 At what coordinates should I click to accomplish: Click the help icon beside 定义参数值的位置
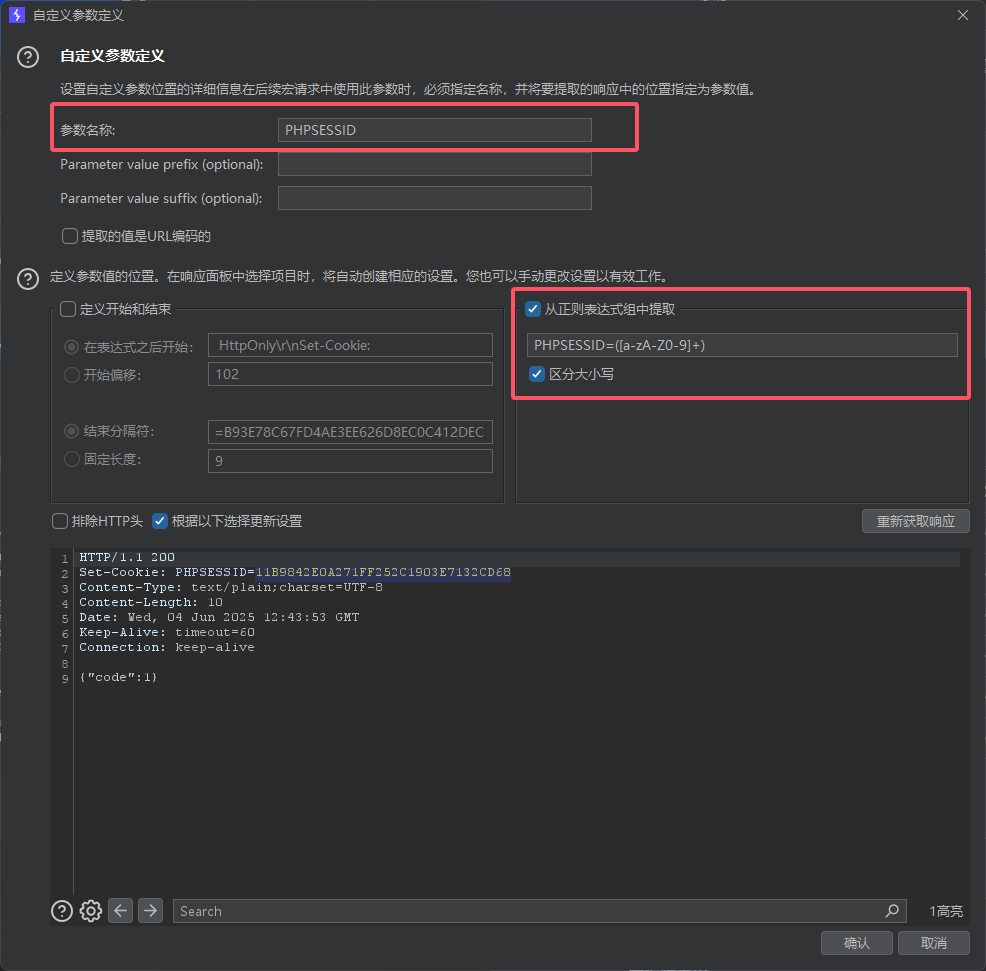(x=29, y=278)
